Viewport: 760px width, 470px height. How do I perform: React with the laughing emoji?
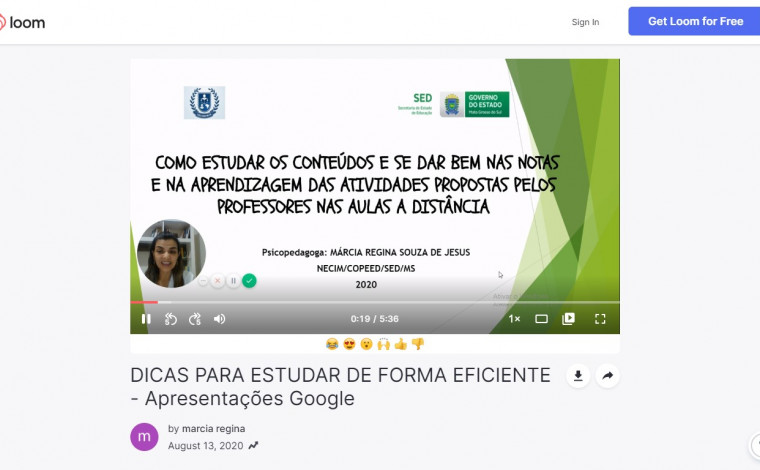(x=331, y=344)
